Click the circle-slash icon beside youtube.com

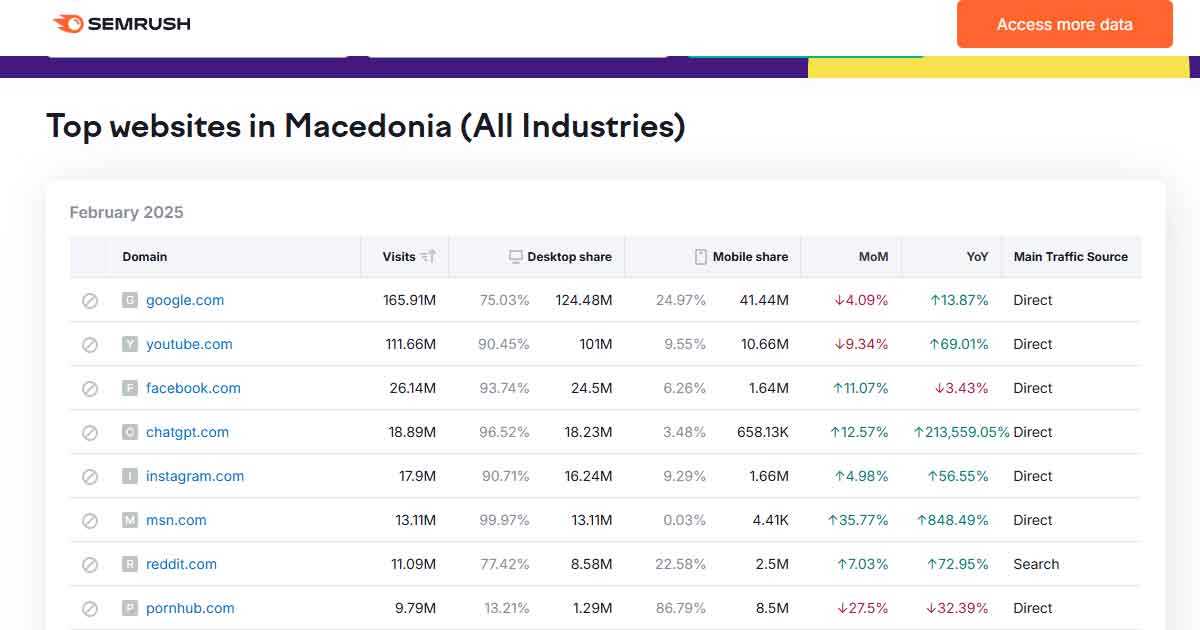(x=90, y=344)
